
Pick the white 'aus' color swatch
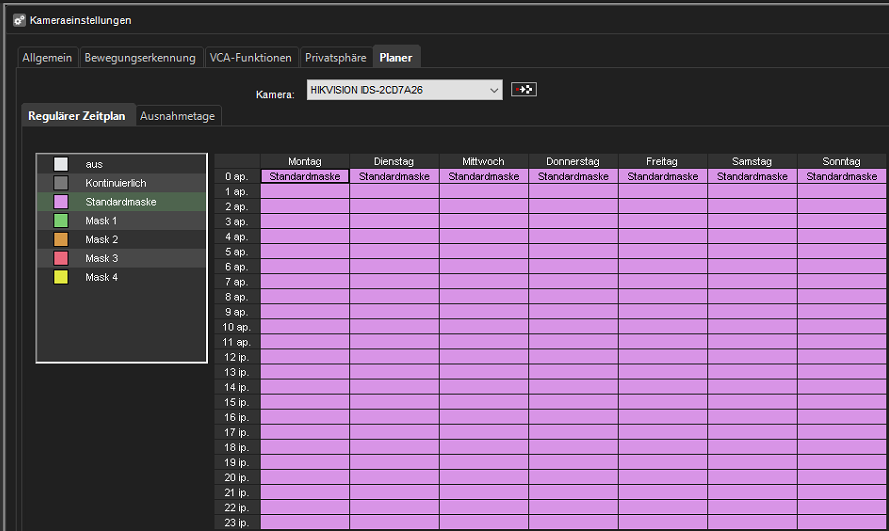click(61, 164)
